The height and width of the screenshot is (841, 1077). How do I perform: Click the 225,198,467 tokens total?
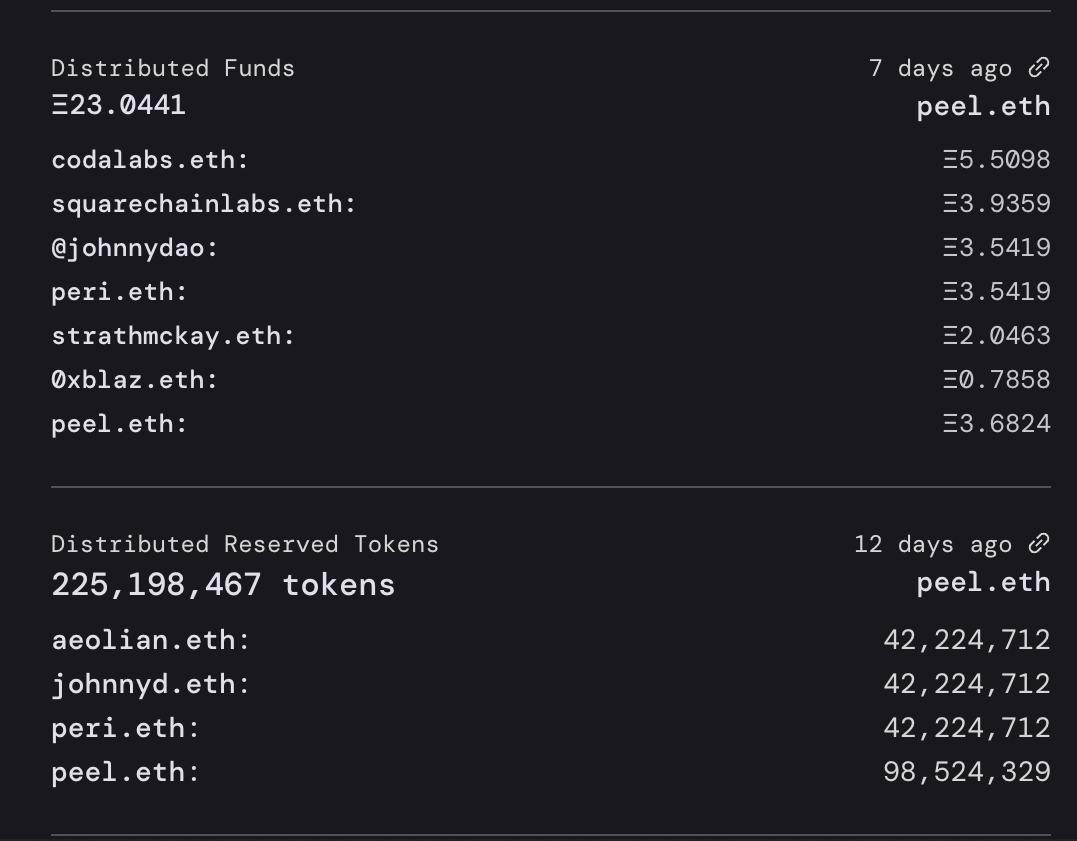(223, 584)
